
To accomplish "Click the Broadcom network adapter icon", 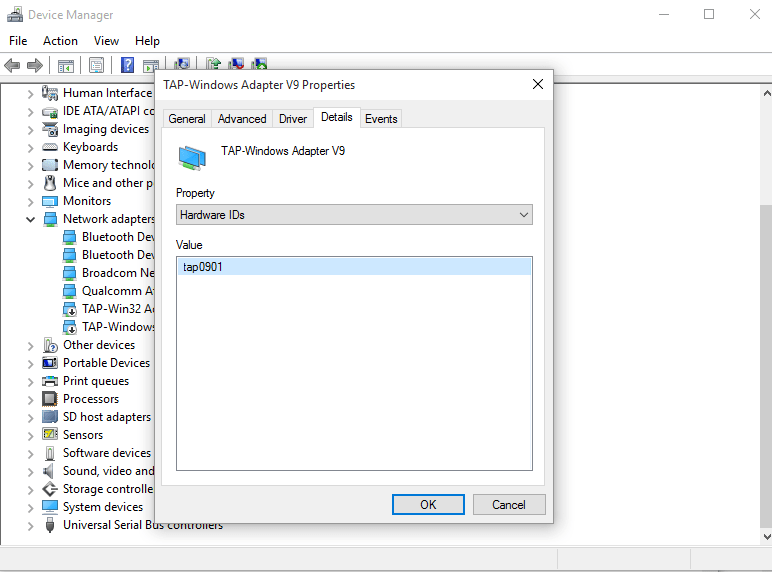I will (70, 273).
